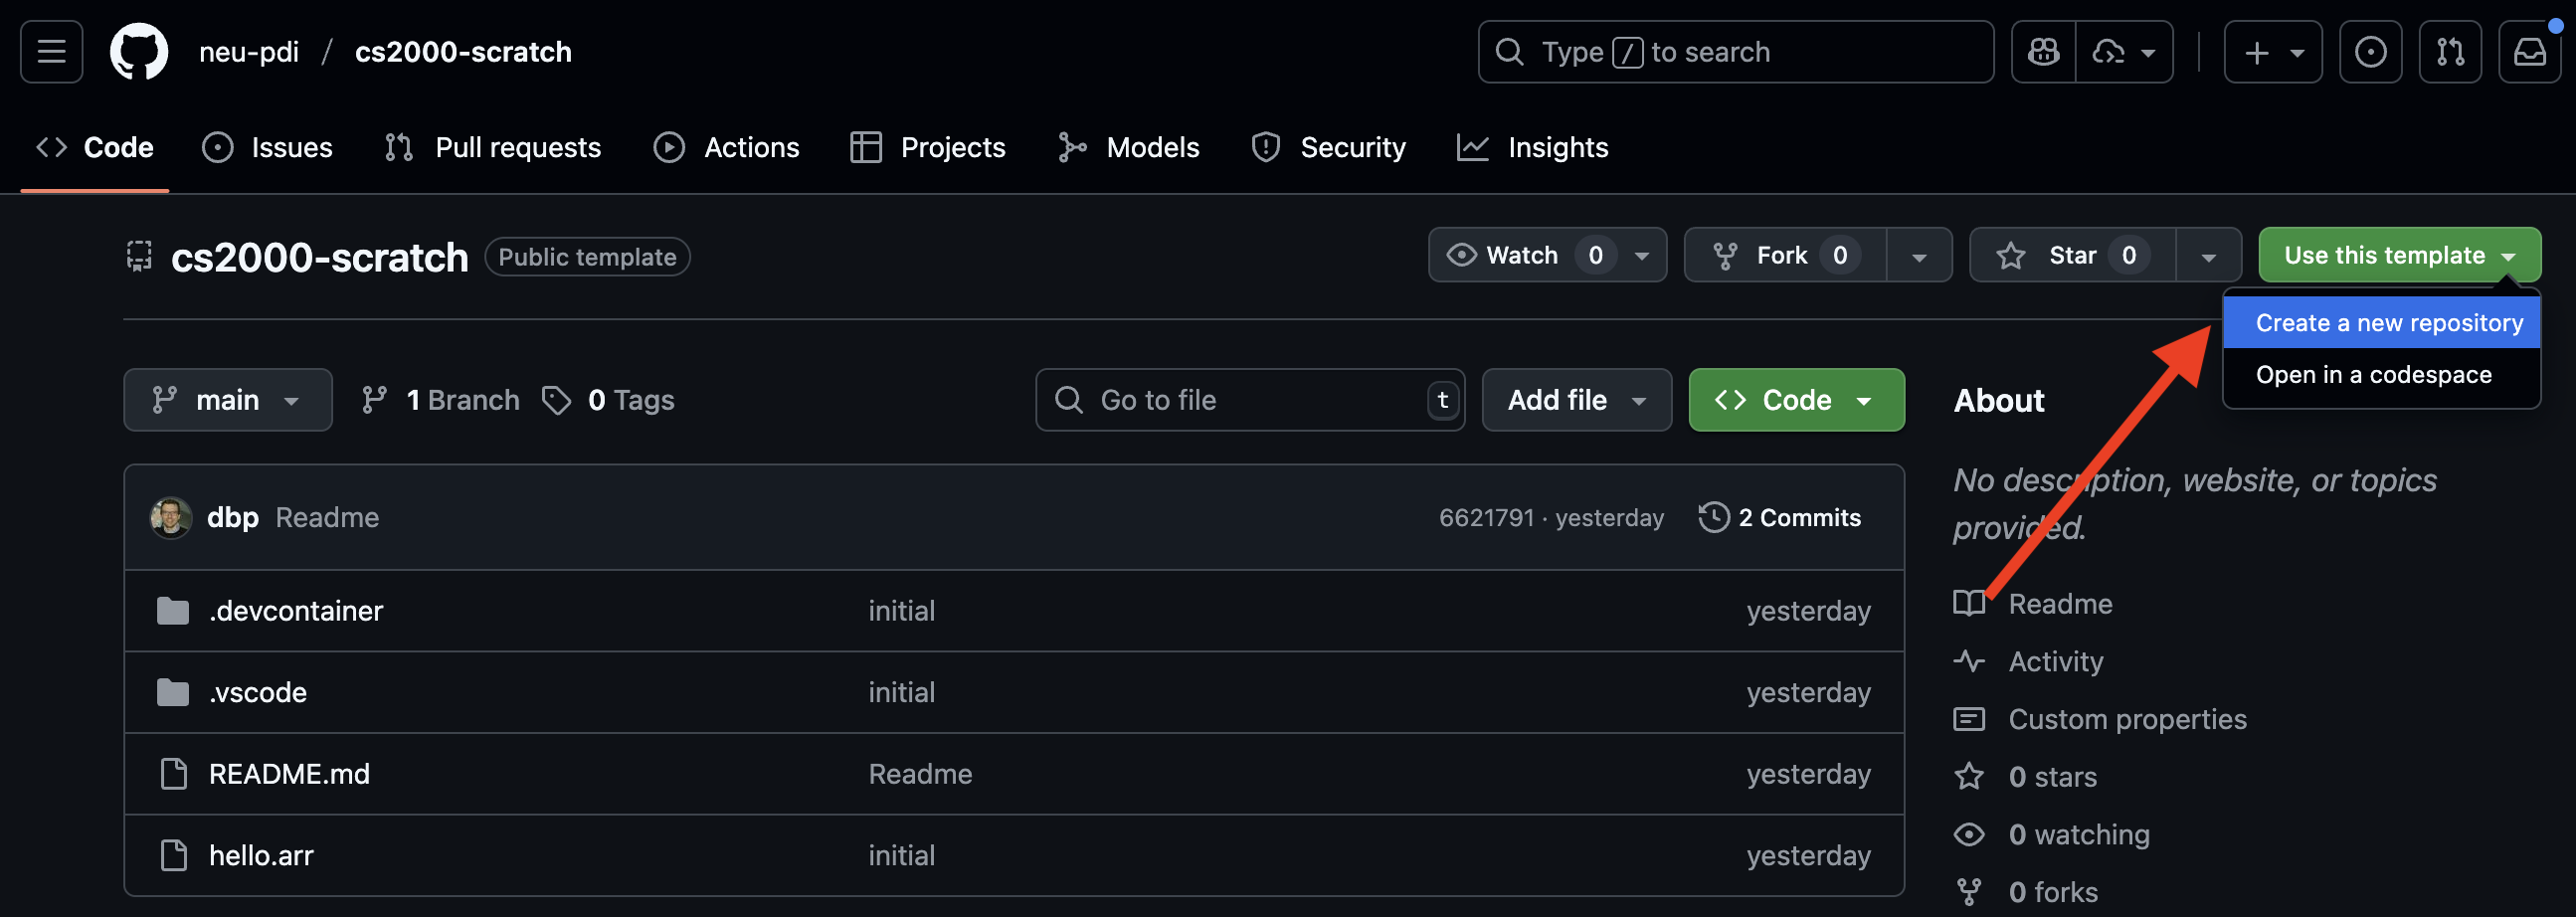The width and height of the screenshot is (2576, 917).
Task: Open the .devcontainer folder
Action: [x=295, y=611]
